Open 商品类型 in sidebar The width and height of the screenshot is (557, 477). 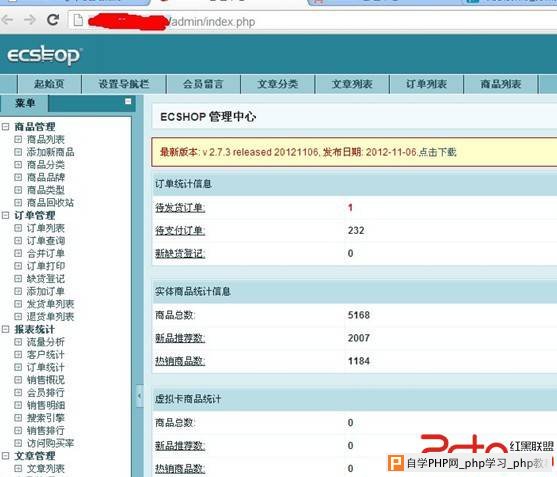[45, 190]
